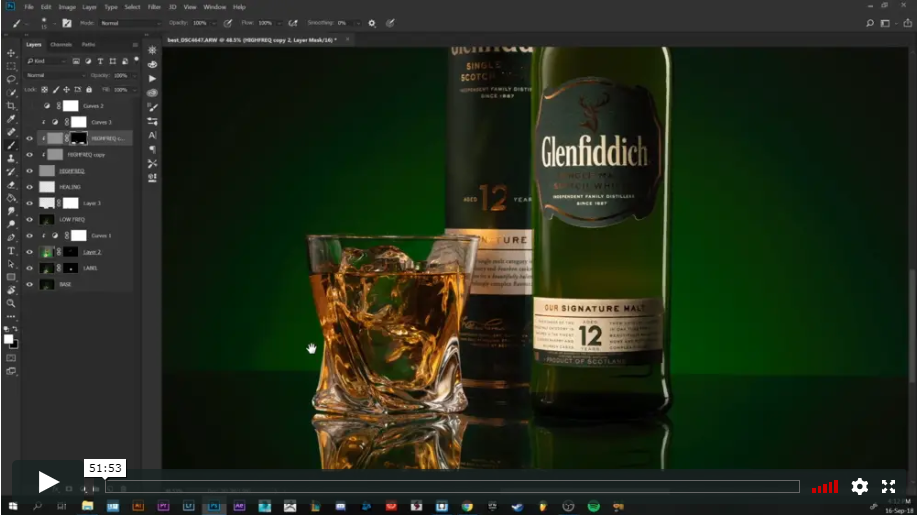Open the Brush Preset picker dropdown

click(x=54, y=23)
